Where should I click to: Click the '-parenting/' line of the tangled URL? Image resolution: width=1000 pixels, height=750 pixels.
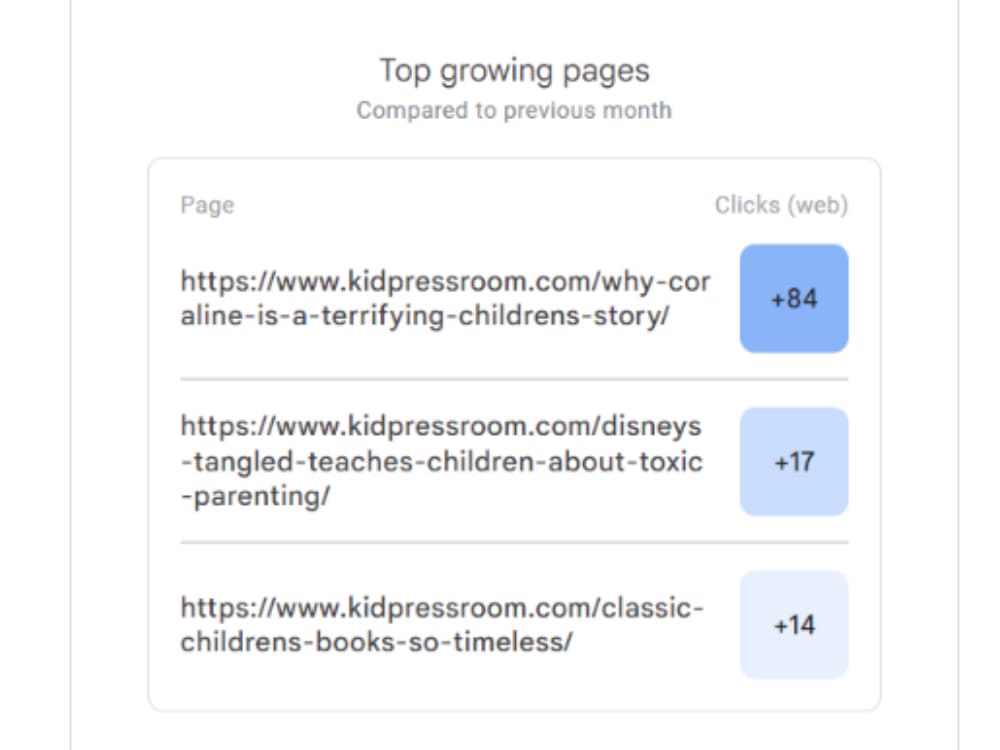(x=255, y=496)
